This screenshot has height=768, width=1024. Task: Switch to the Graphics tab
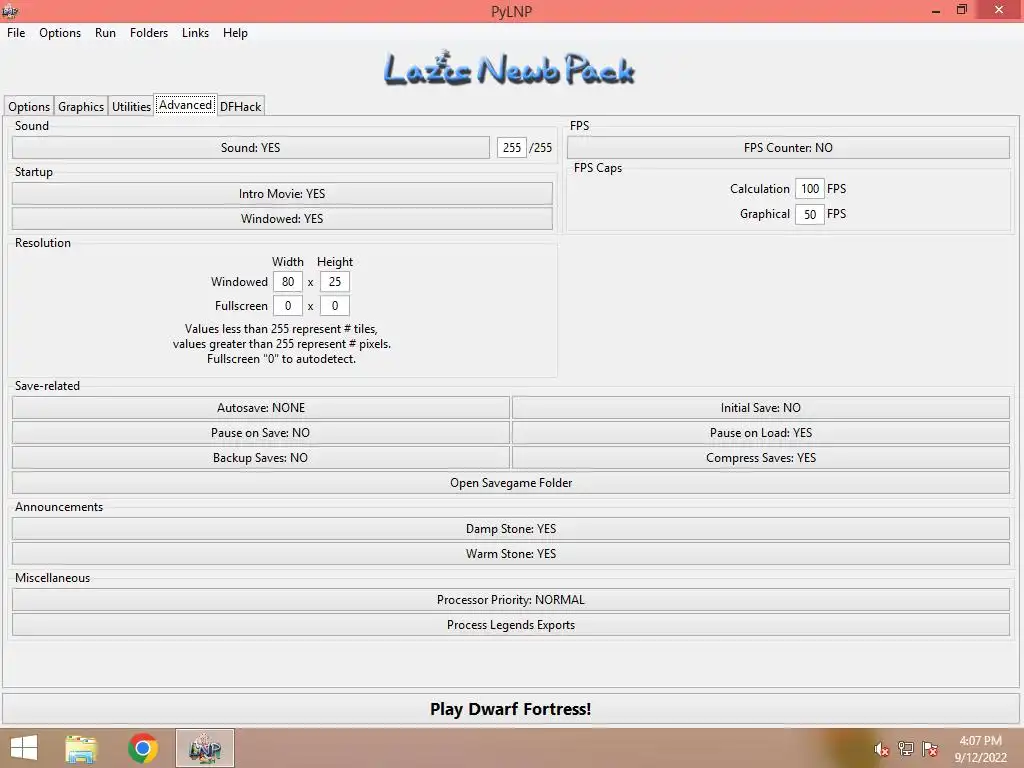(81, 106)
